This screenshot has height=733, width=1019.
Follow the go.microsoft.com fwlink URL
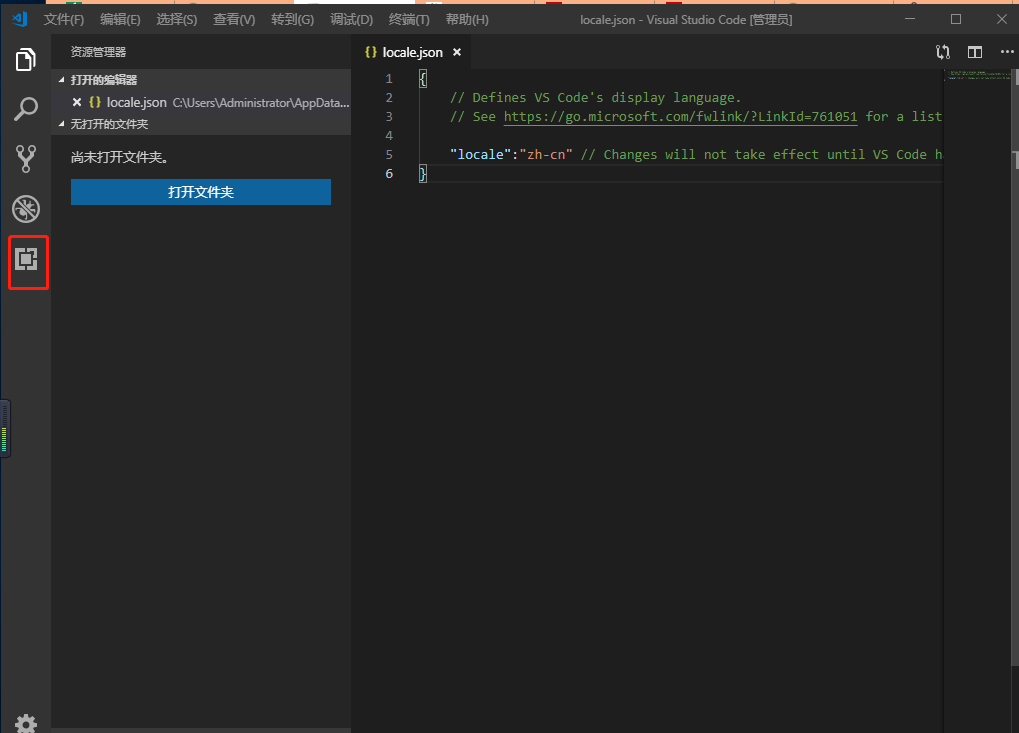(x=680, y=116)
